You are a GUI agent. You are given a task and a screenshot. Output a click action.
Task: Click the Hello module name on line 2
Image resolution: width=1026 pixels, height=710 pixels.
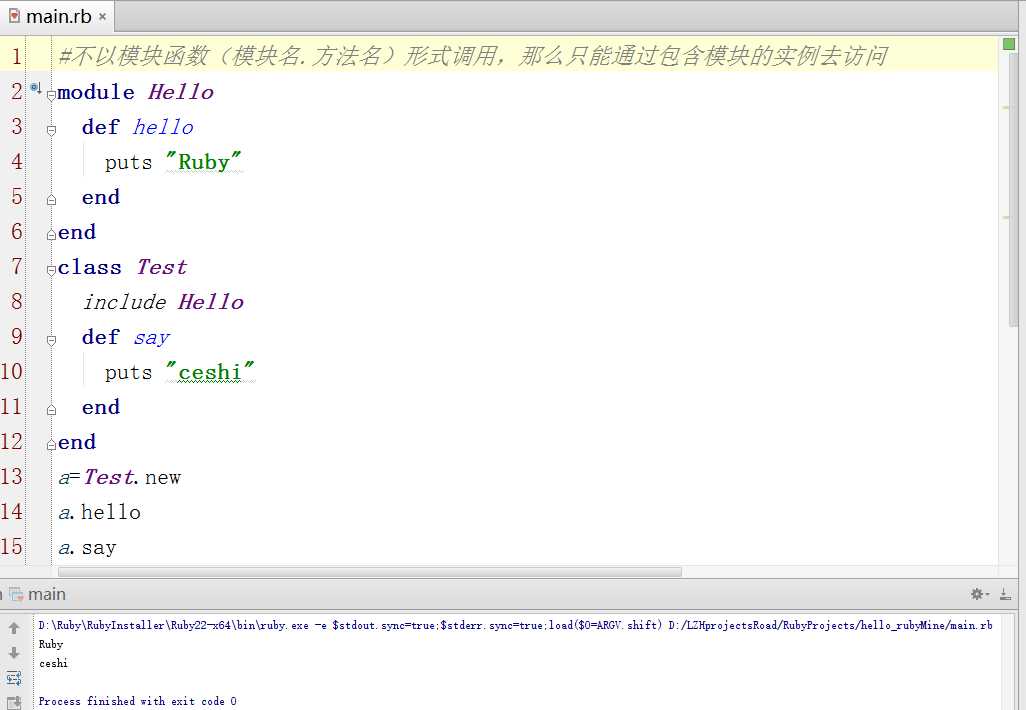[x=181, y=92]
